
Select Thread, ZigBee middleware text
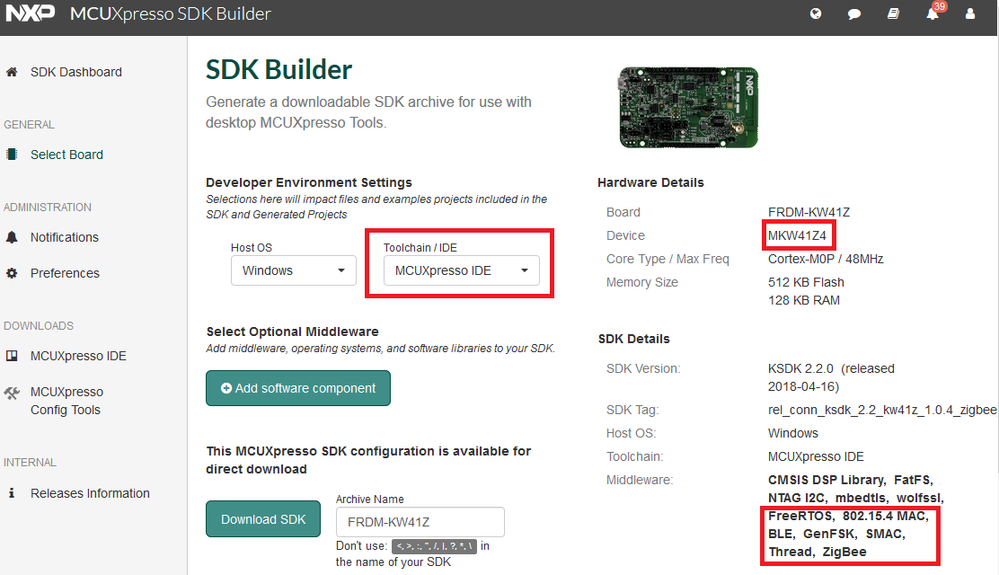pyautogui.click(x=817, y=551)
